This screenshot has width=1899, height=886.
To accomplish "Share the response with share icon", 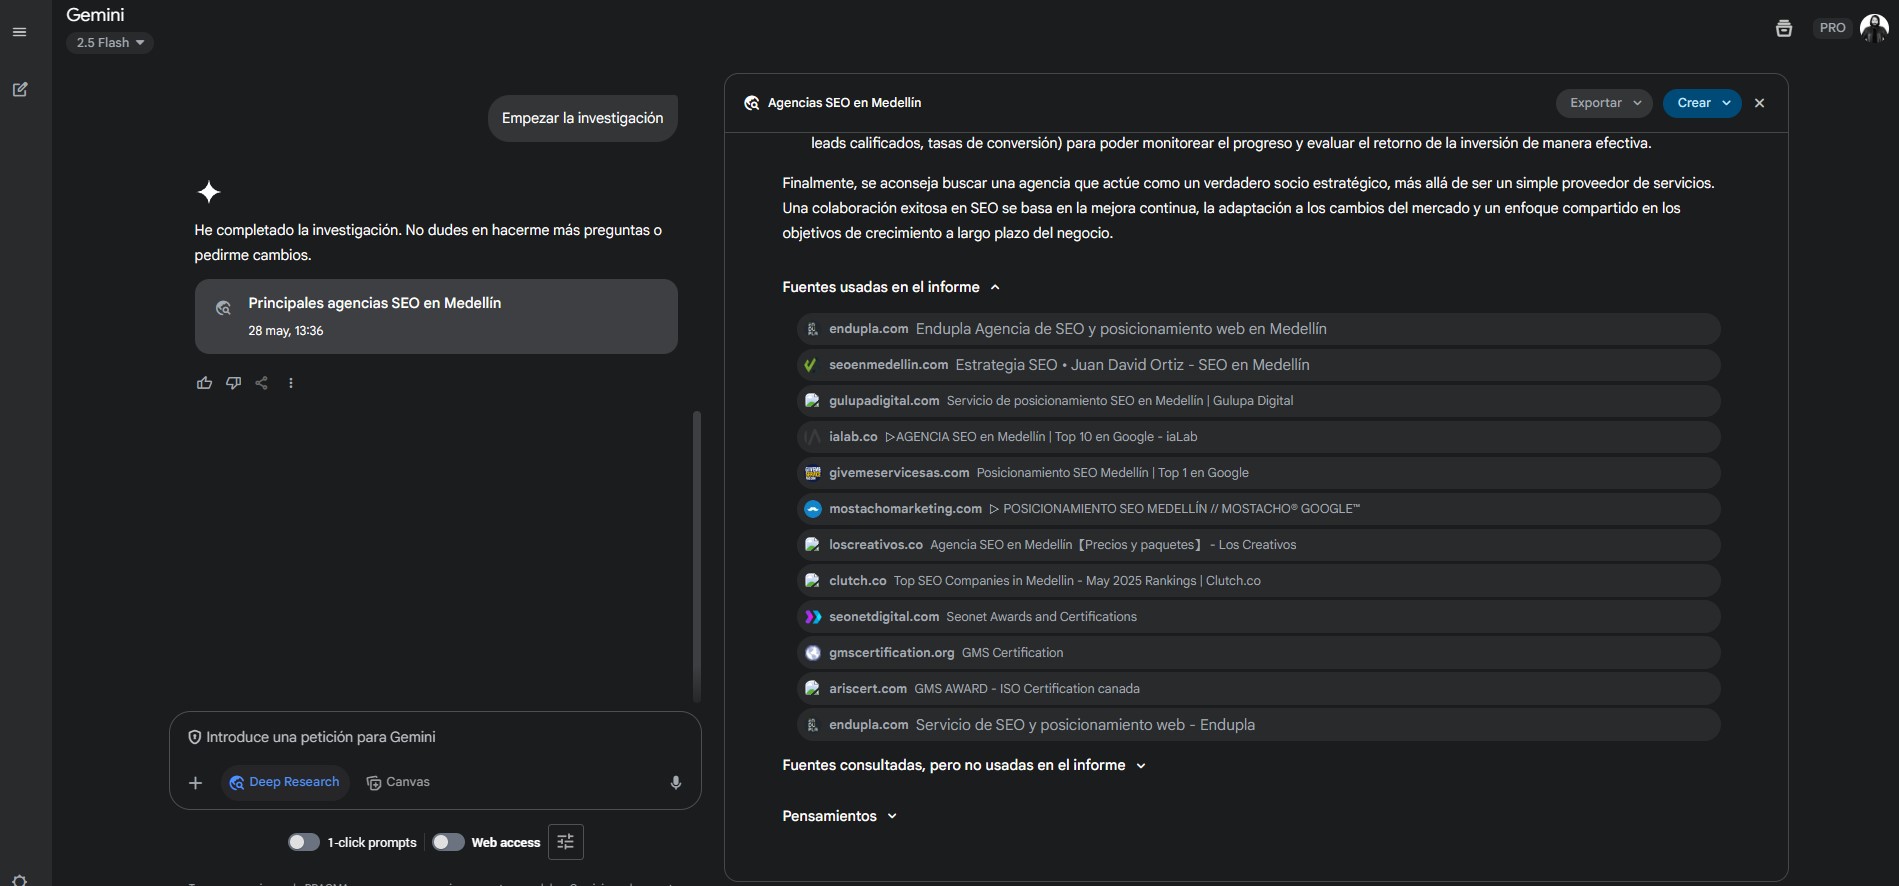I will [x=262, y=383].
